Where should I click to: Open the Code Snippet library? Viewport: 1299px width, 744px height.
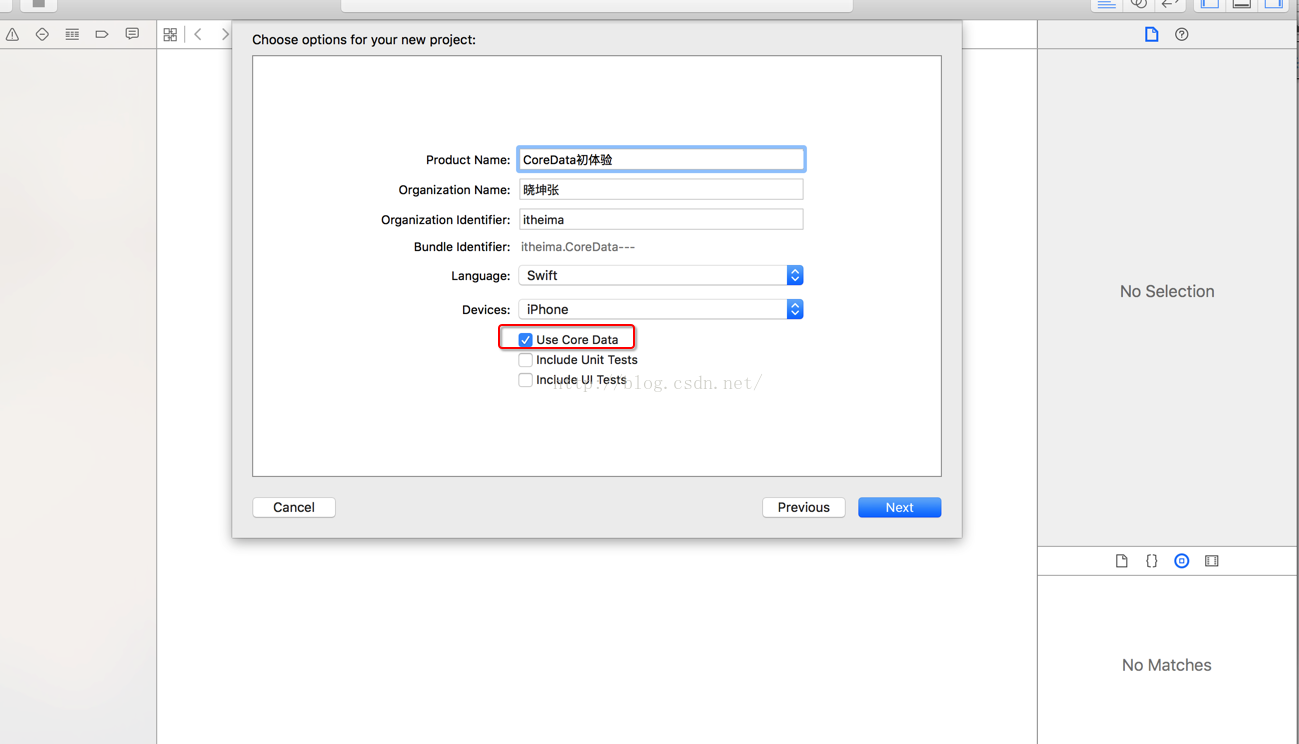pyautogui.click(x=1152, y=561)
